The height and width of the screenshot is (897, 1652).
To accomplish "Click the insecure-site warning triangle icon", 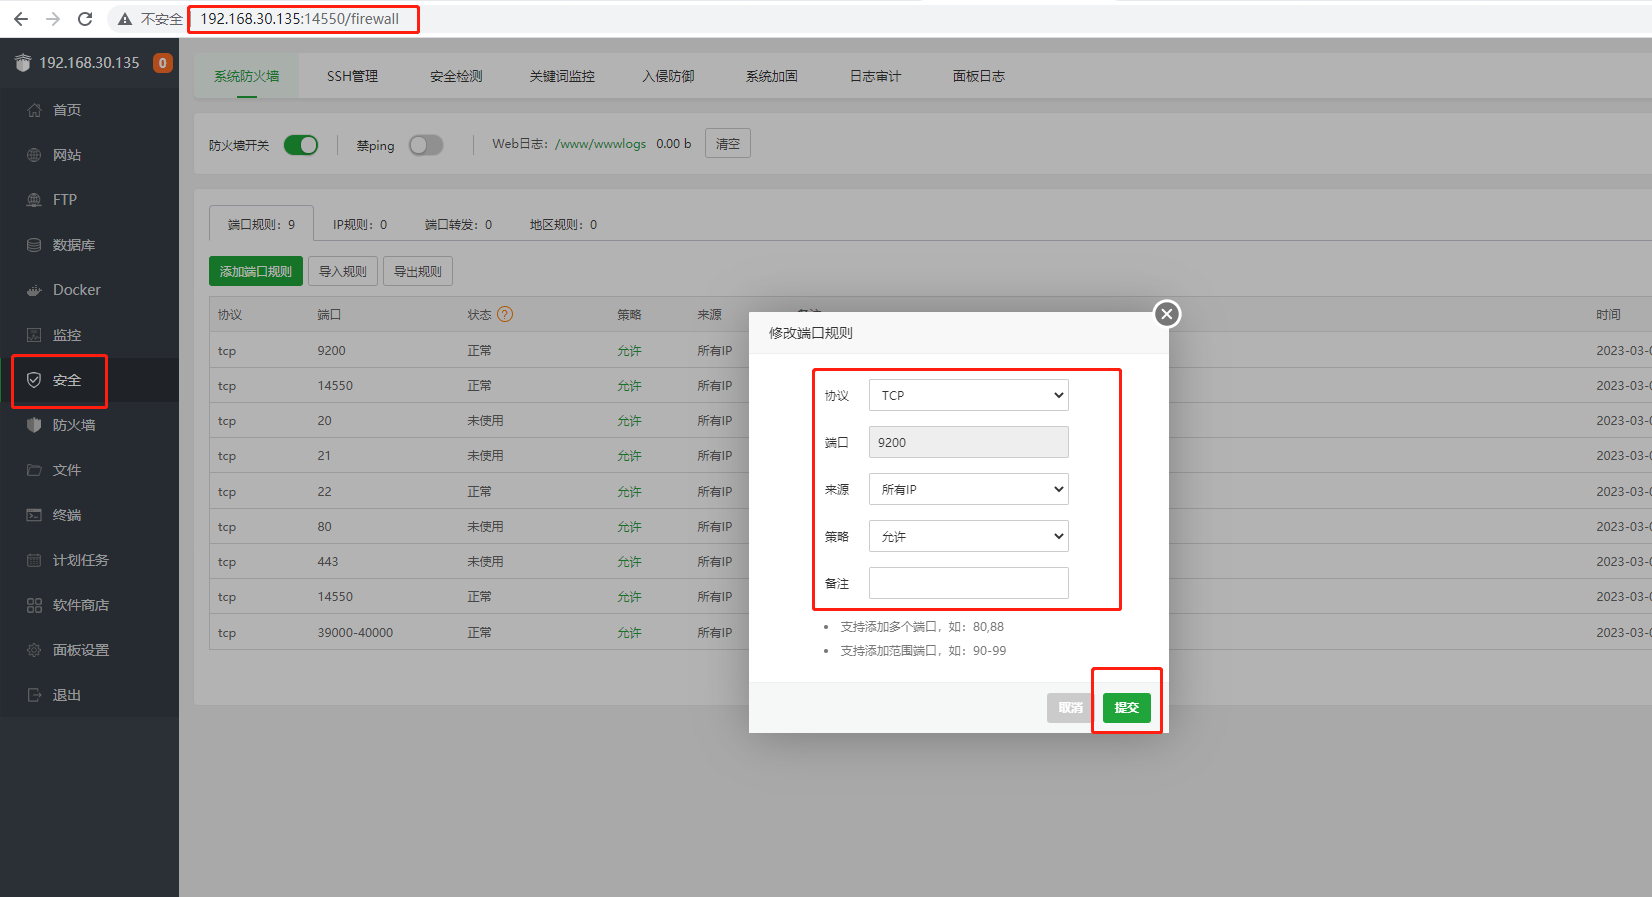I will pos(125,19).
